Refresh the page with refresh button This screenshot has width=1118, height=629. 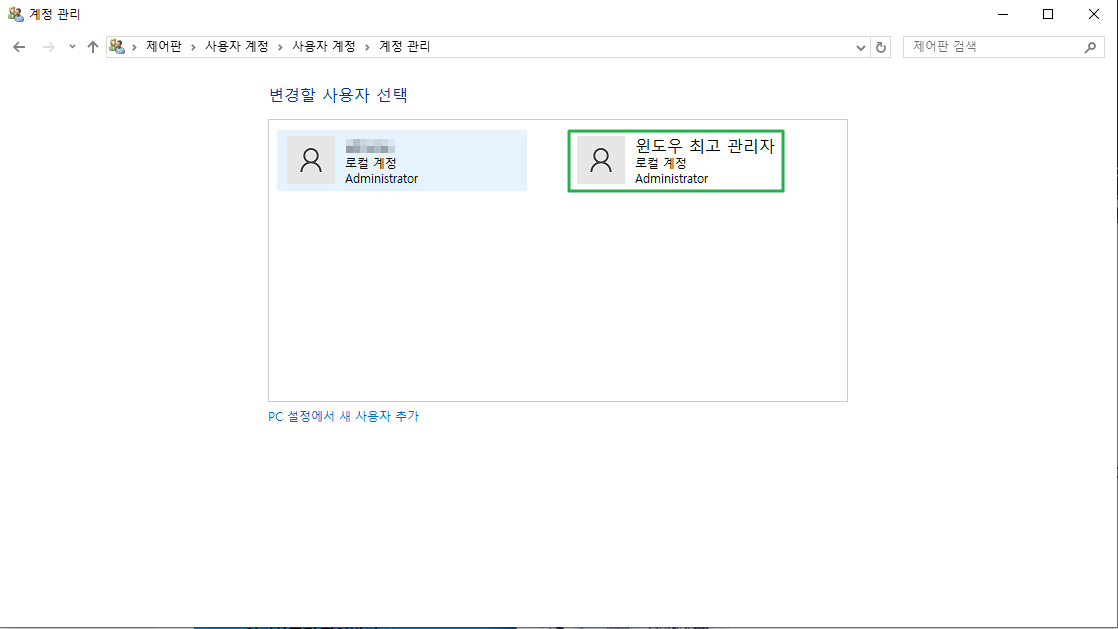881,47
